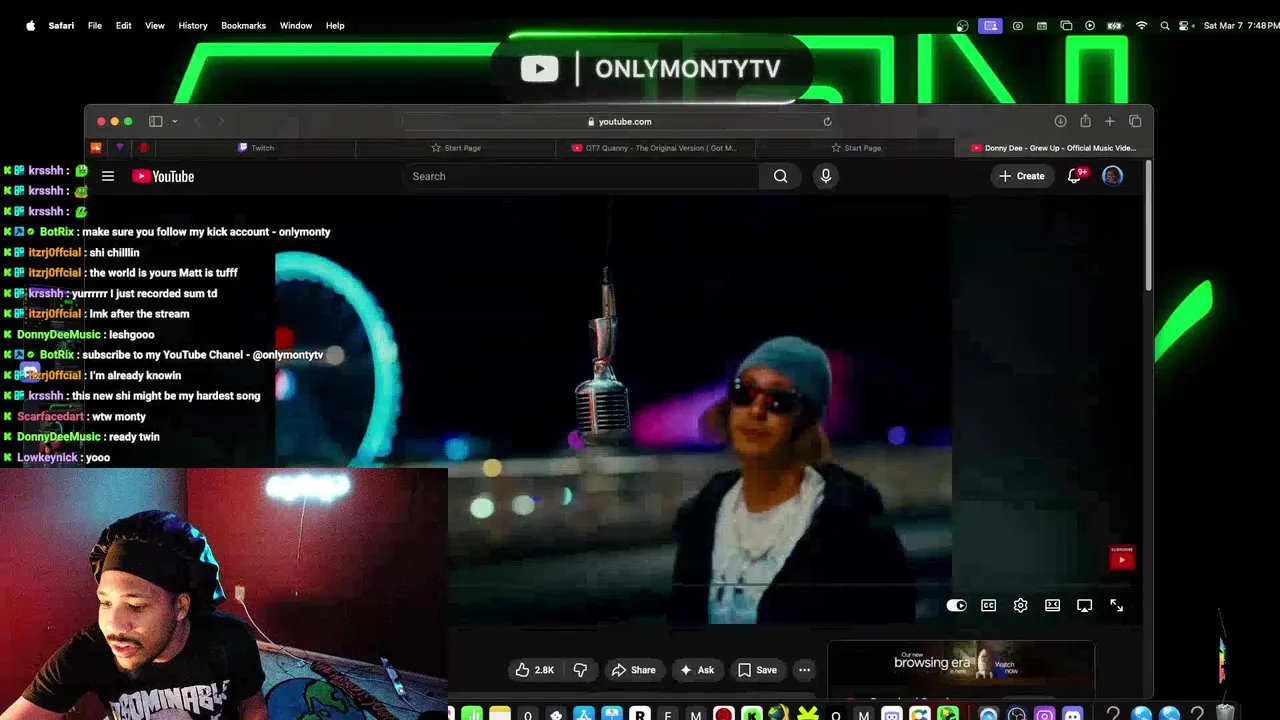Click the YouTube logo to go home
Image resolution: width=1280 pixels, height=720 pixels.
coord(163,176)
